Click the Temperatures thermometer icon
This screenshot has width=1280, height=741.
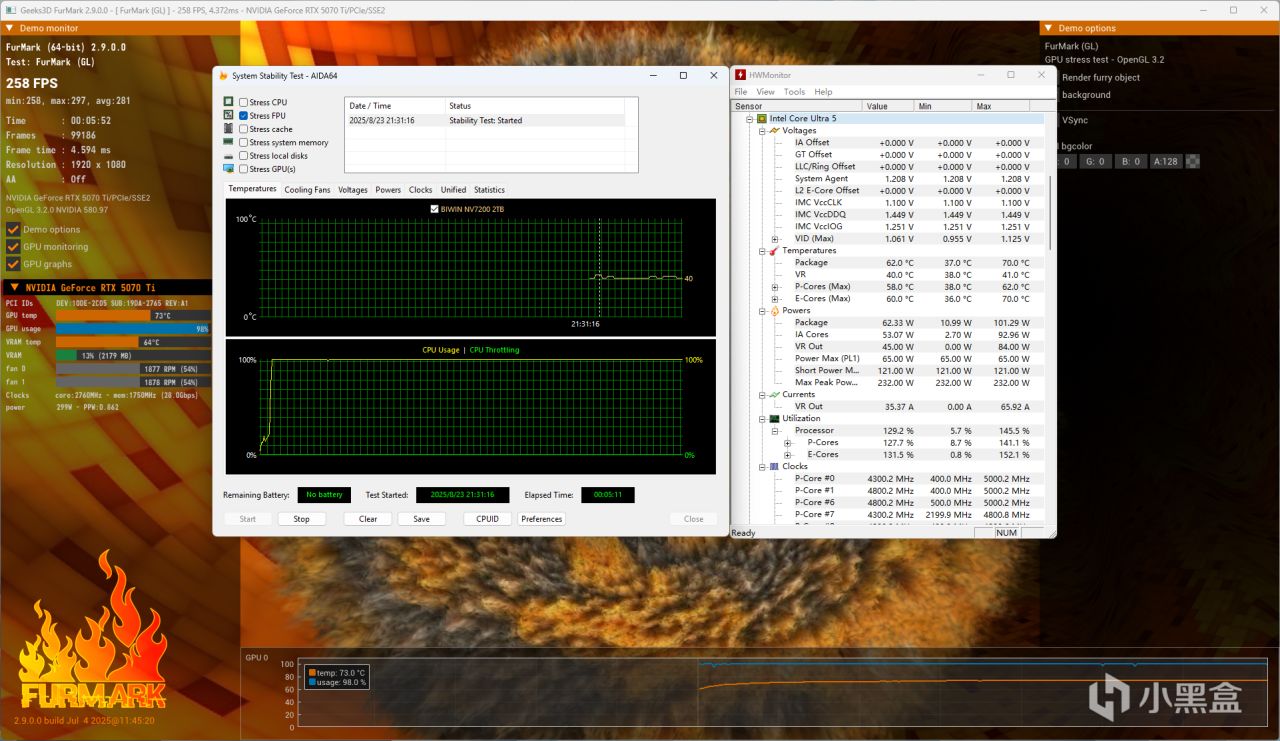774,251
